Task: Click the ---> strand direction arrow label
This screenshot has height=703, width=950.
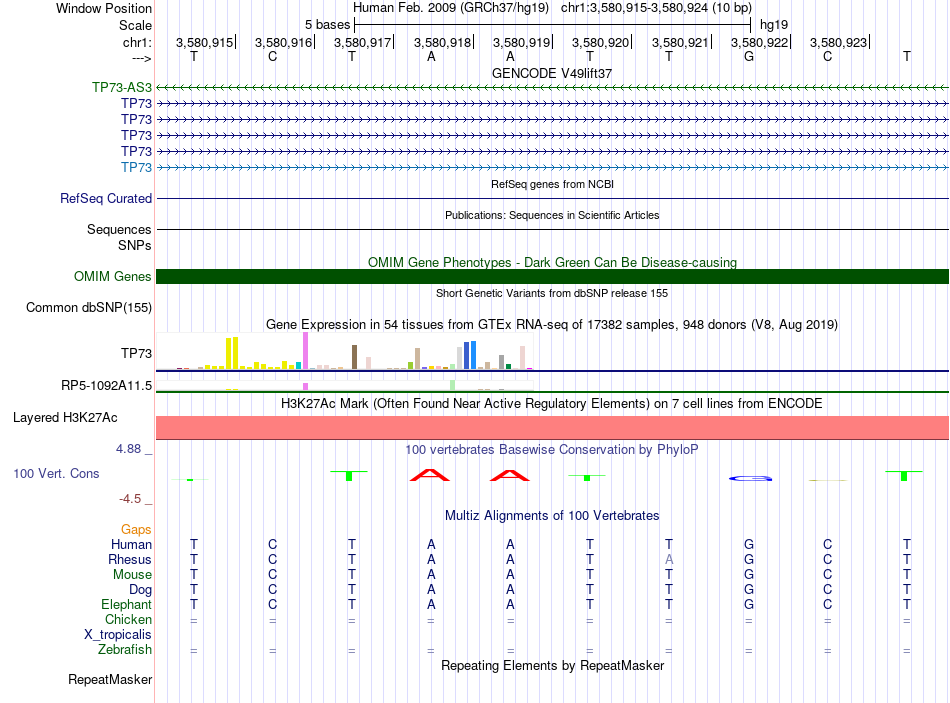Action: coord(142,58)
